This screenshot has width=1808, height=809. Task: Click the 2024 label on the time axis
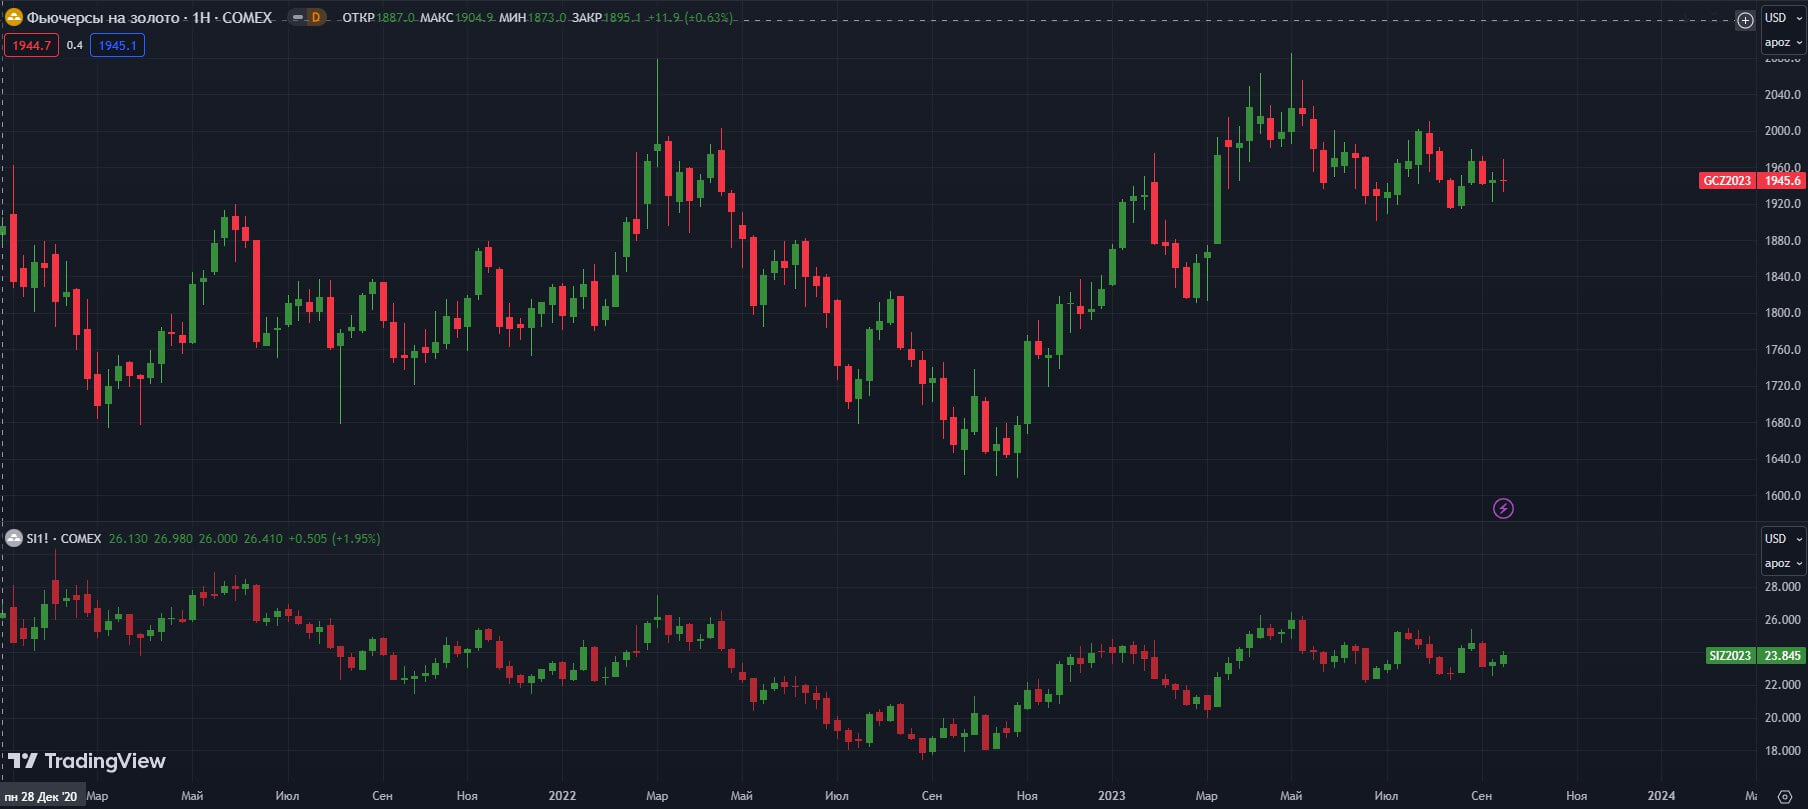coord(1661,796)
